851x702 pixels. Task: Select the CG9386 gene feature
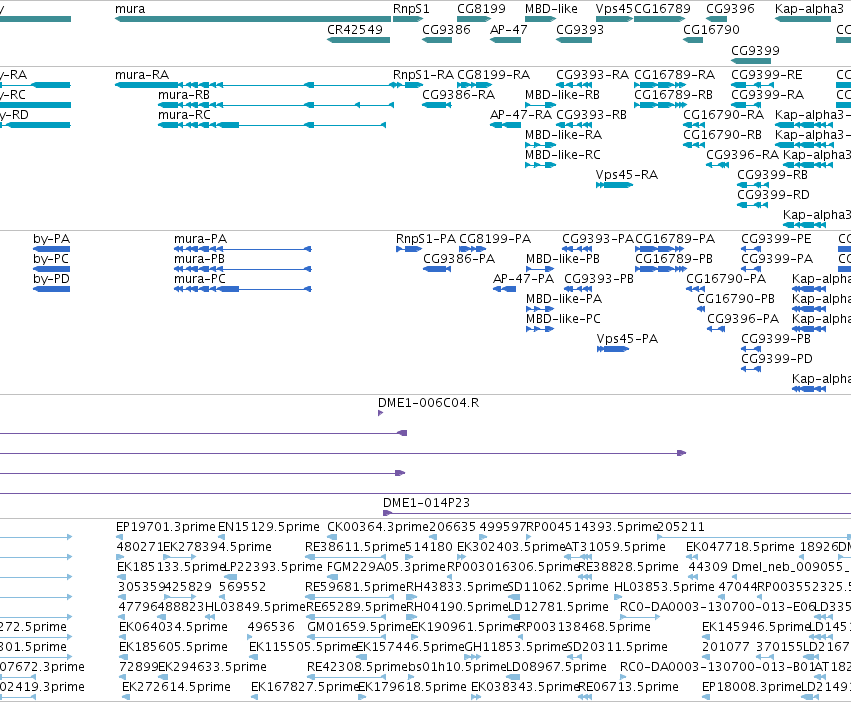(x=437, y=40)
